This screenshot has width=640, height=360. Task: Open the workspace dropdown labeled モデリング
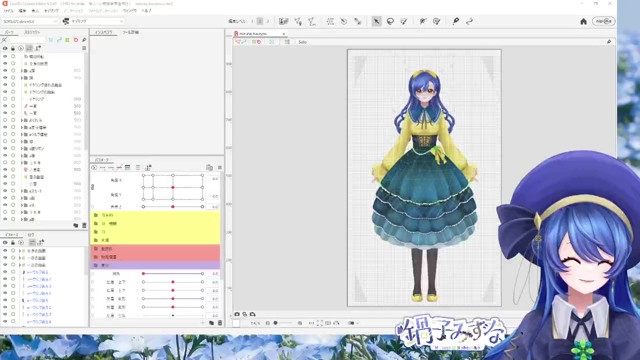point(93,21)
